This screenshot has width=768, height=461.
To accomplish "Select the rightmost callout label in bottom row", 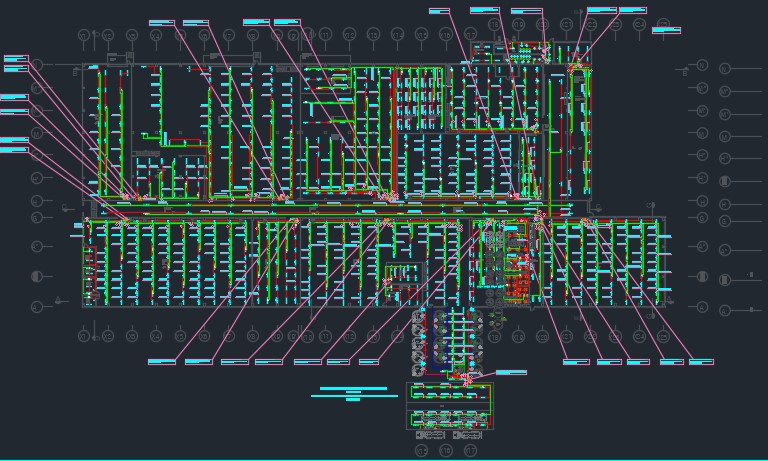I will pyautogui.click(x=700, y=362).
